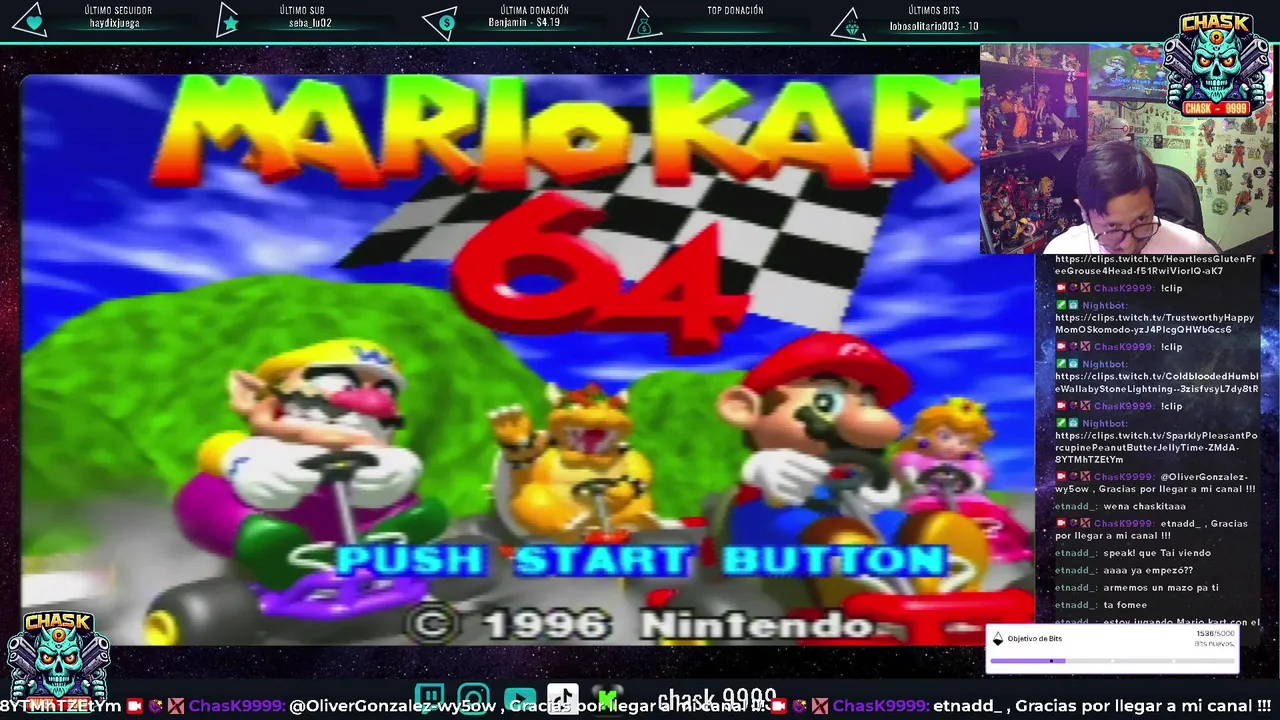
Task: Click the '© 1996 Nintendo' copyright text
Action: (x=645, y=626)
